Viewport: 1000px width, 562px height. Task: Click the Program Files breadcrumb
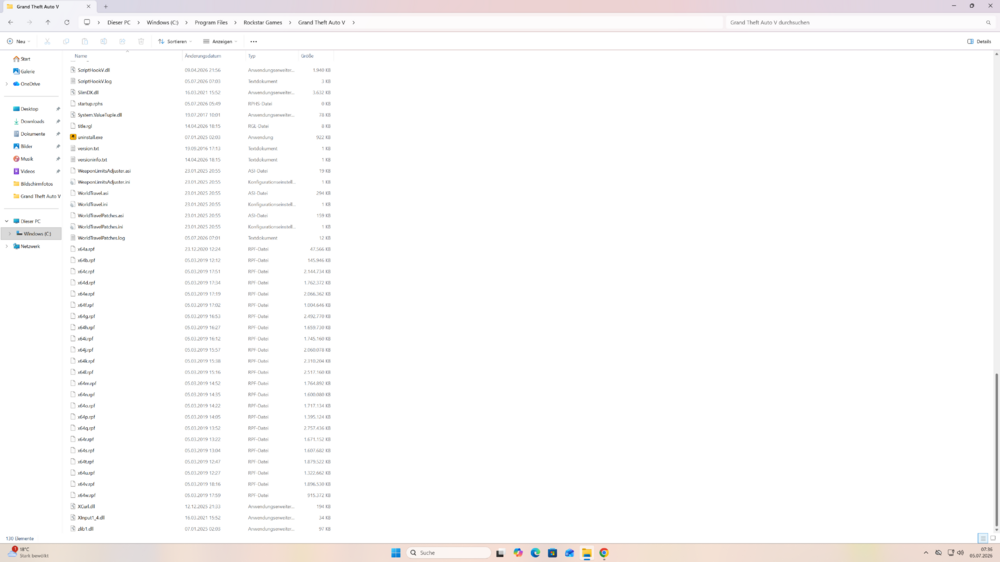click(211, 22)
